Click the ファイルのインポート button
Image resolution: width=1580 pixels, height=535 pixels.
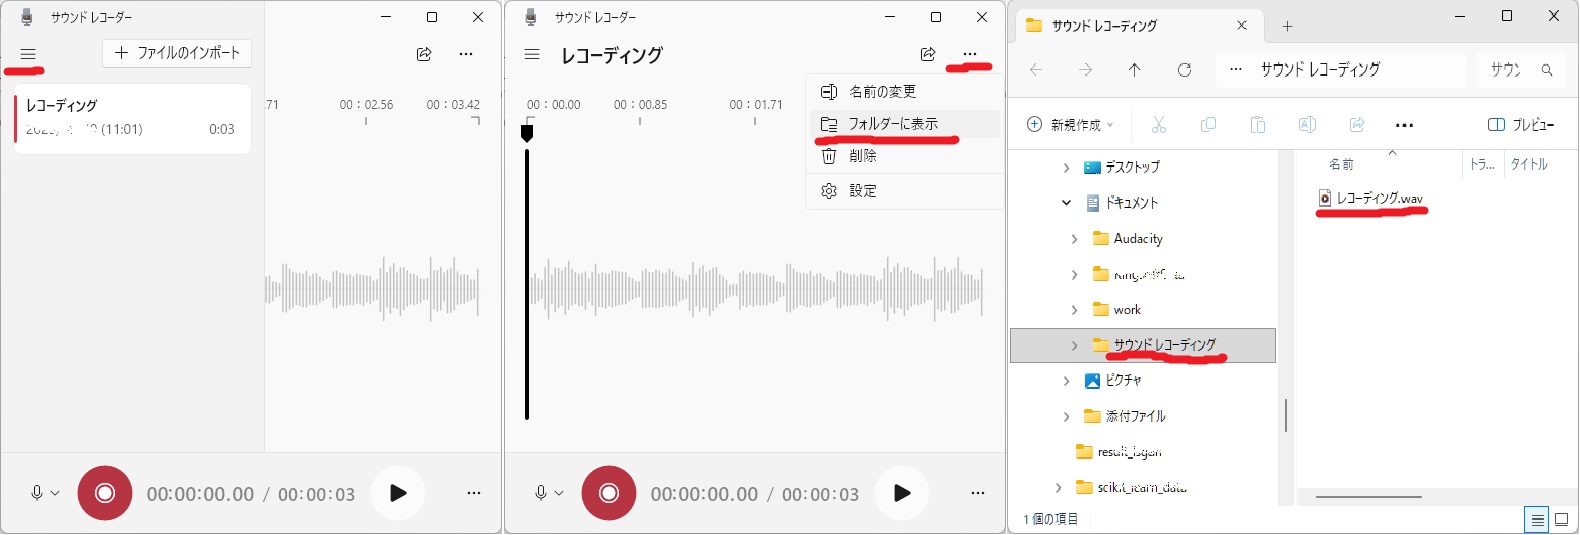click(177, 53)
